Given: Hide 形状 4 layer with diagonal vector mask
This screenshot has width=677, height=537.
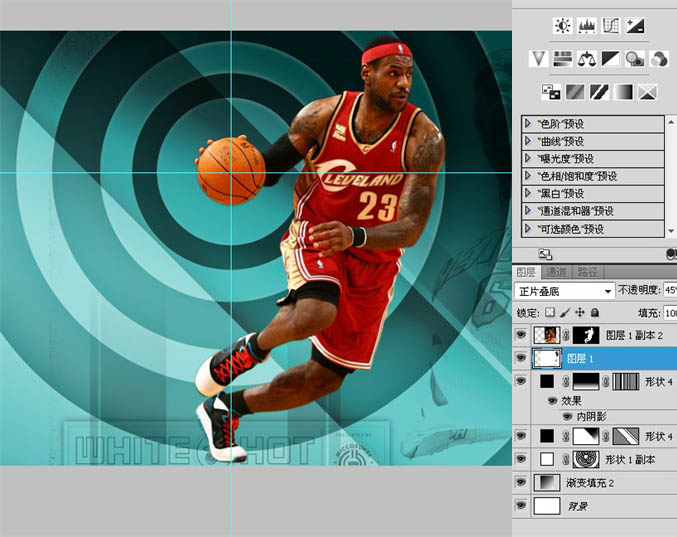Looking at the screenshot, I should click(x=521, y=436).
